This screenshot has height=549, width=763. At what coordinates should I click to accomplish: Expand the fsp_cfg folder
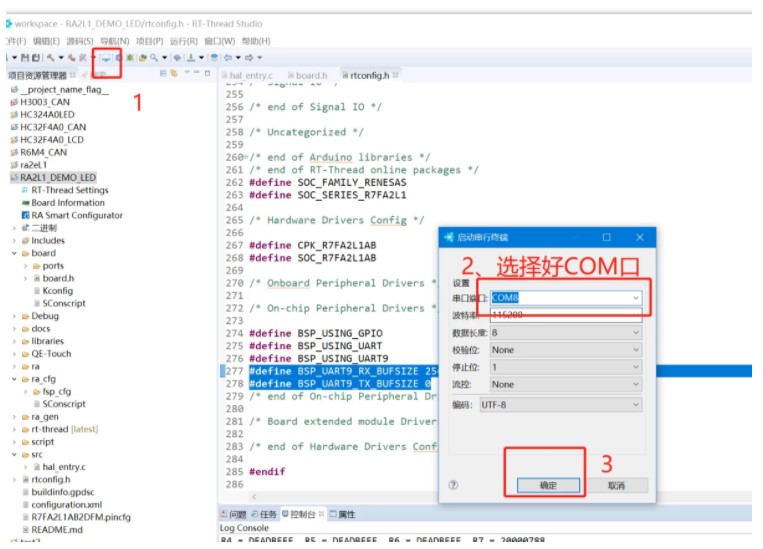(x=25, y=391)
